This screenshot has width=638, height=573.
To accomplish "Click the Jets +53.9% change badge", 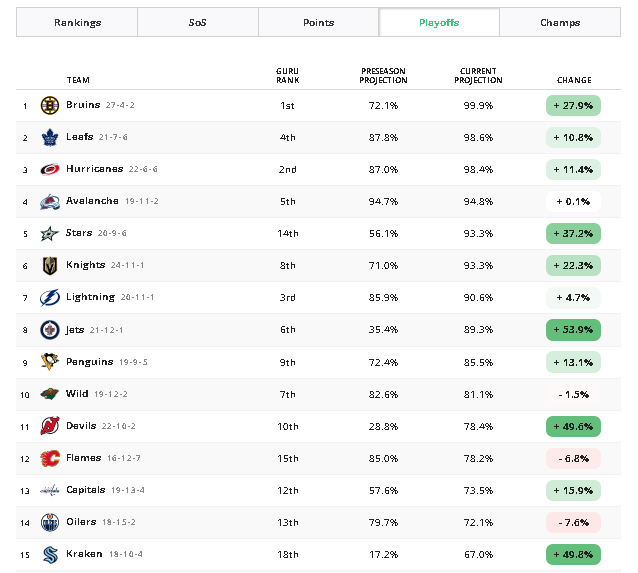I will coord(573,330).
